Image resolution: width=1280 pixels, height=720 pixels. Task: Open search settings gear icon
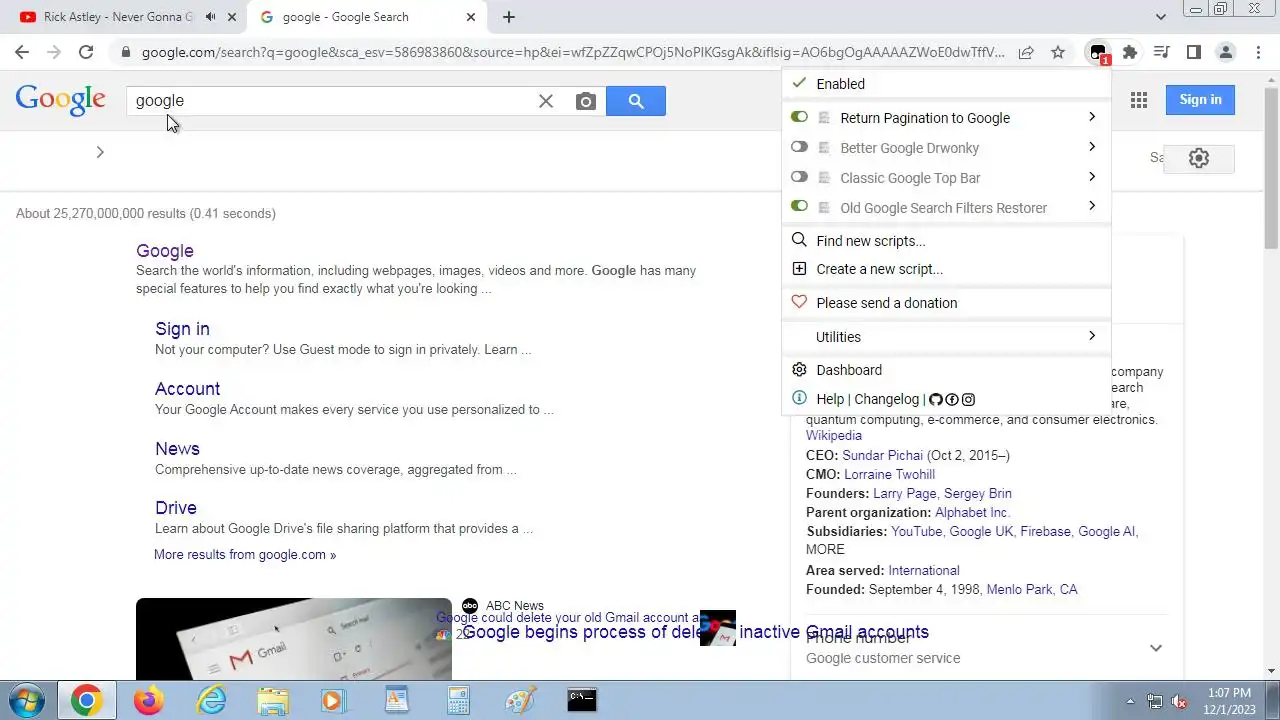[1199, 158]
